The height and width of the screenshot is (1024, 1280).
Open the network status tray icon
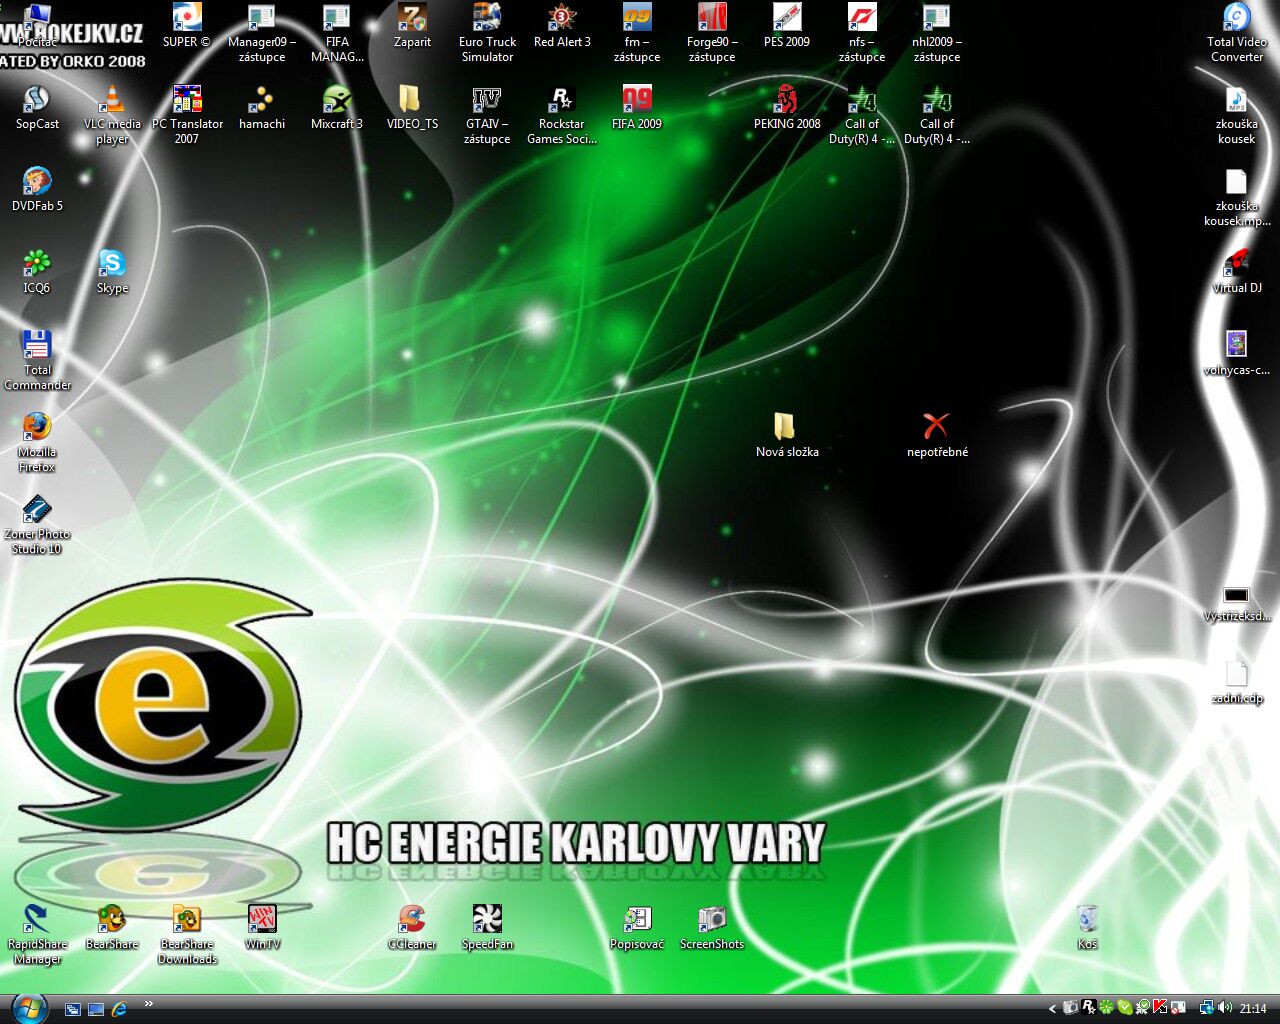[1207, 1008]
